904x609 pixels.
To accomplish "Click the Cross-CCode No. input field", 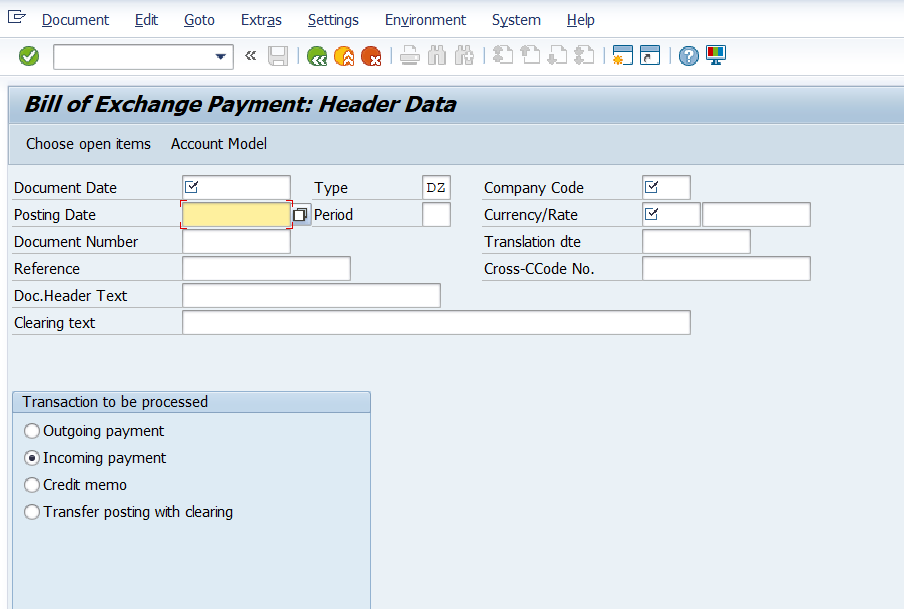I will (726, 269).
